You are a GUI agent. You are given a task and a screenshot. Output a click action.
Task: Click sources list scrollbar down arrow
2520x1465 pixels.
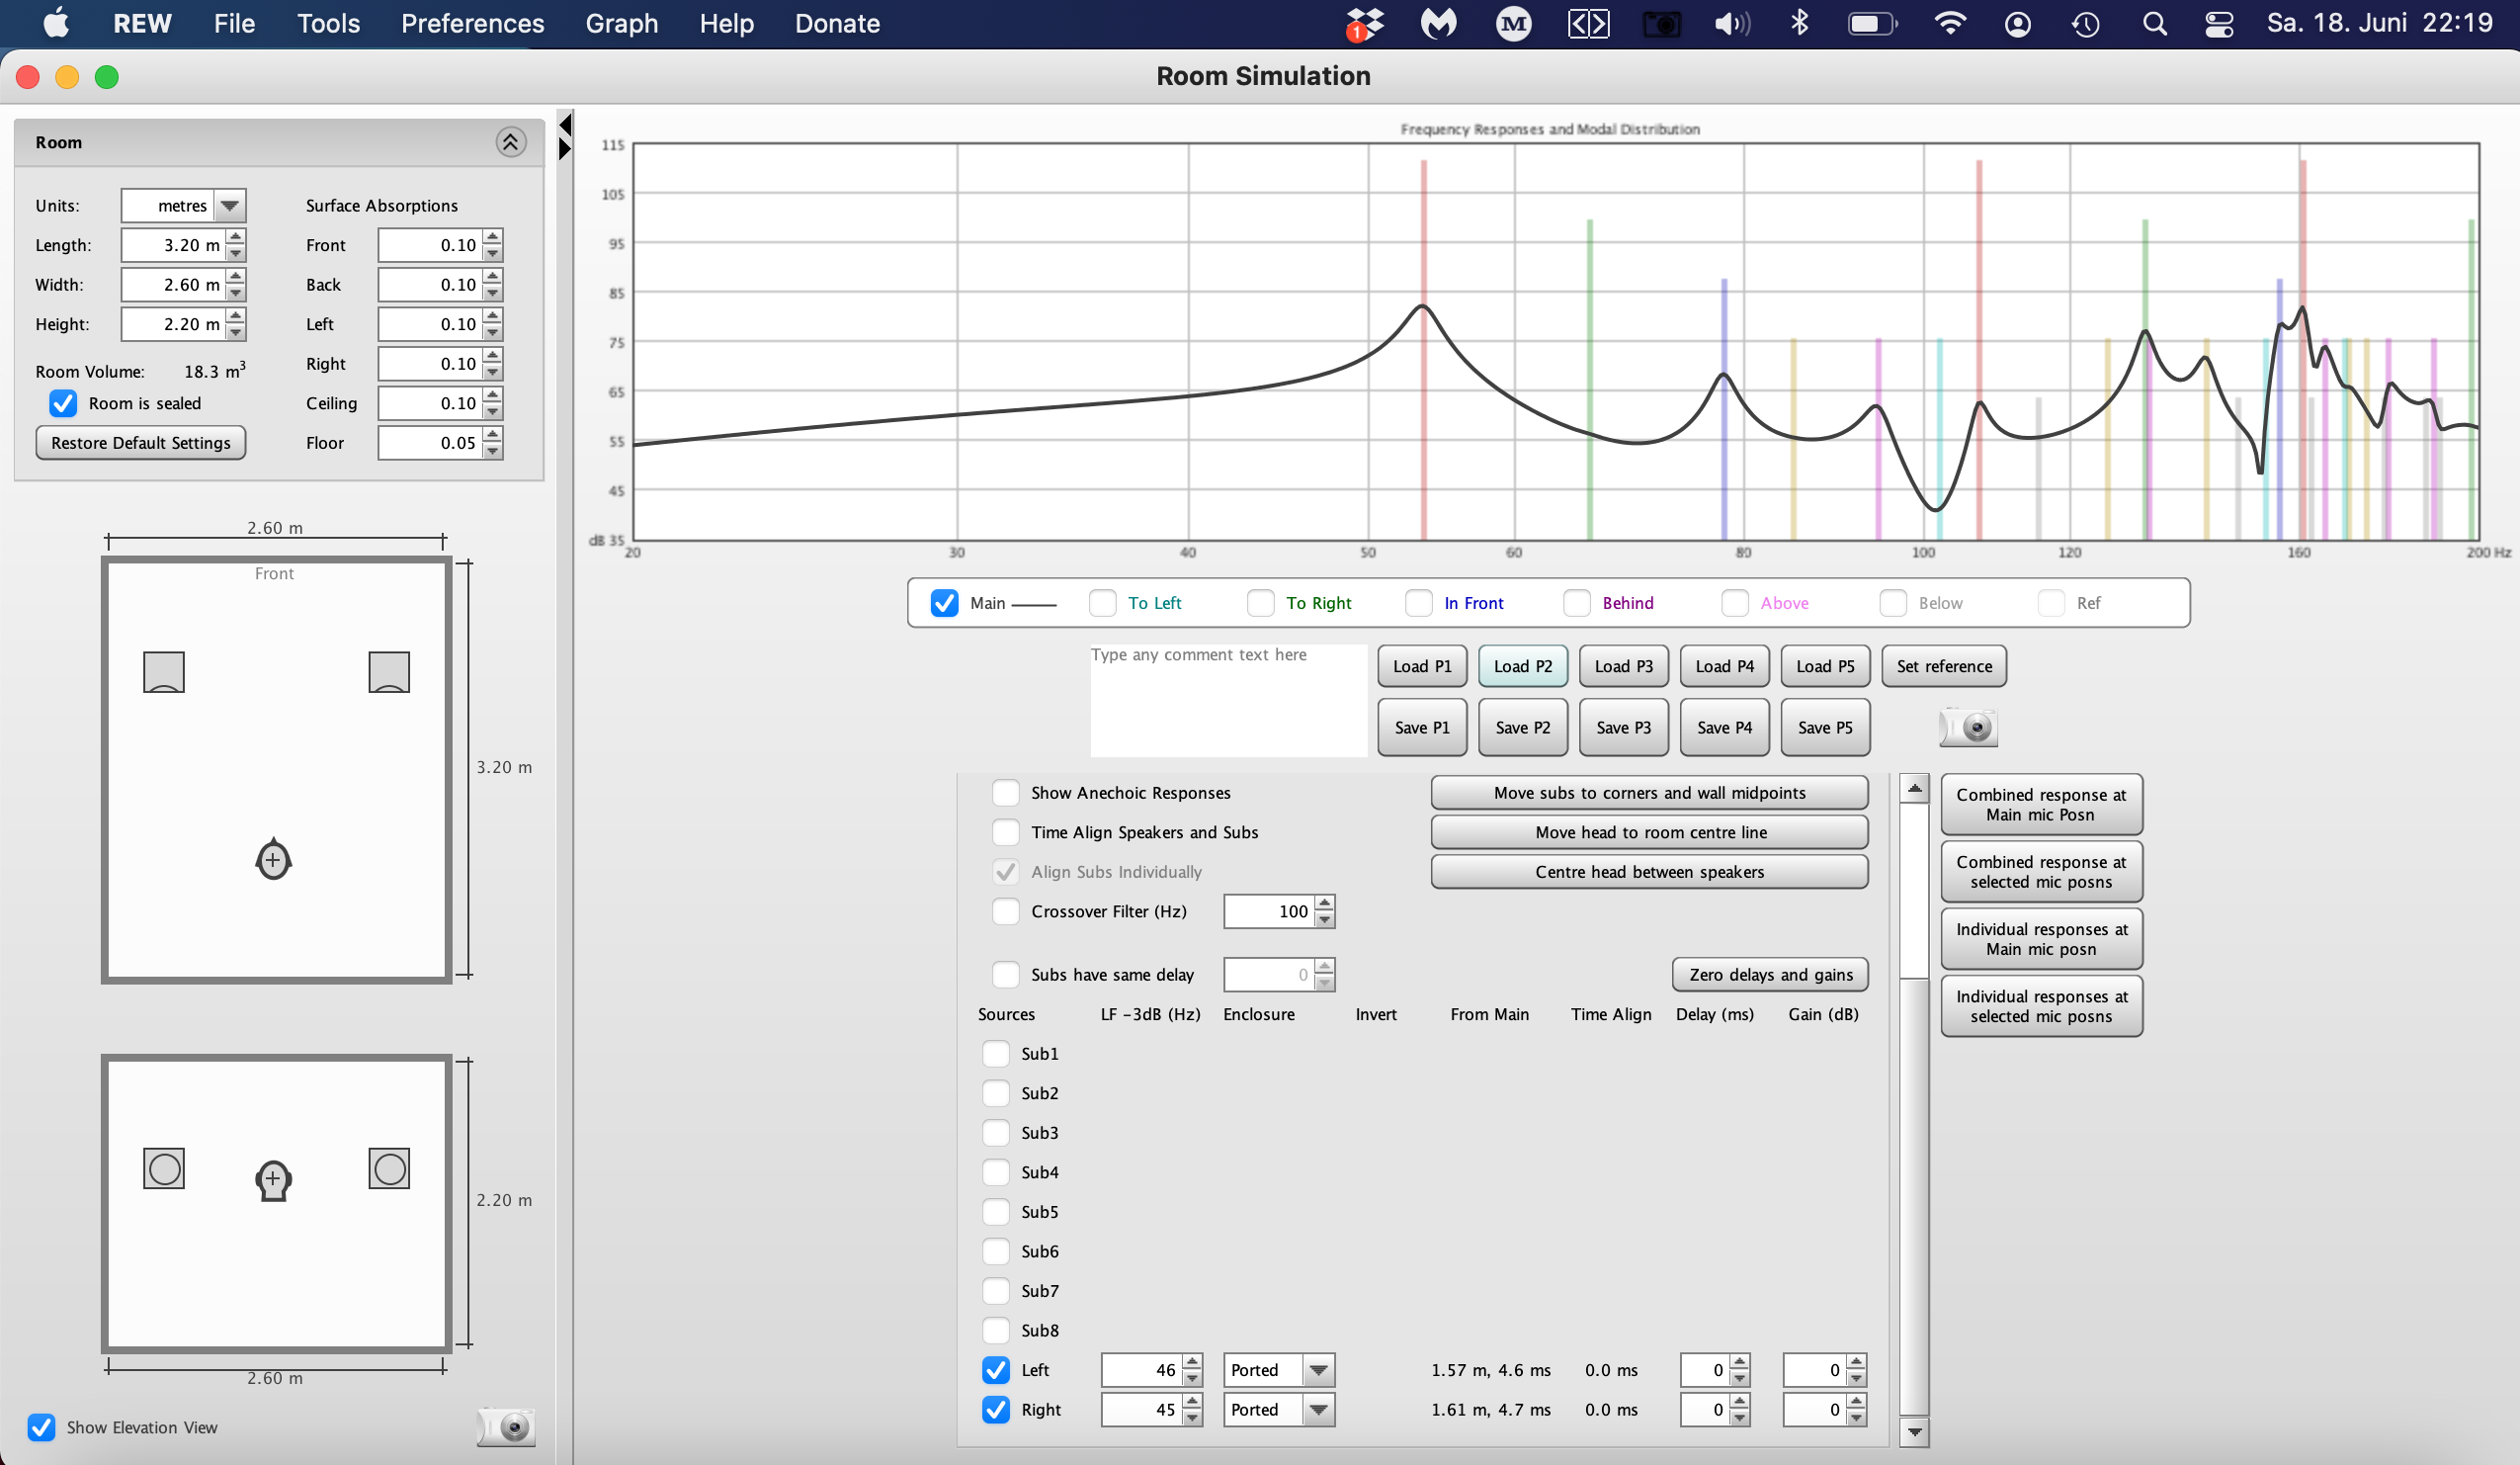(x=1914, y=1432)
